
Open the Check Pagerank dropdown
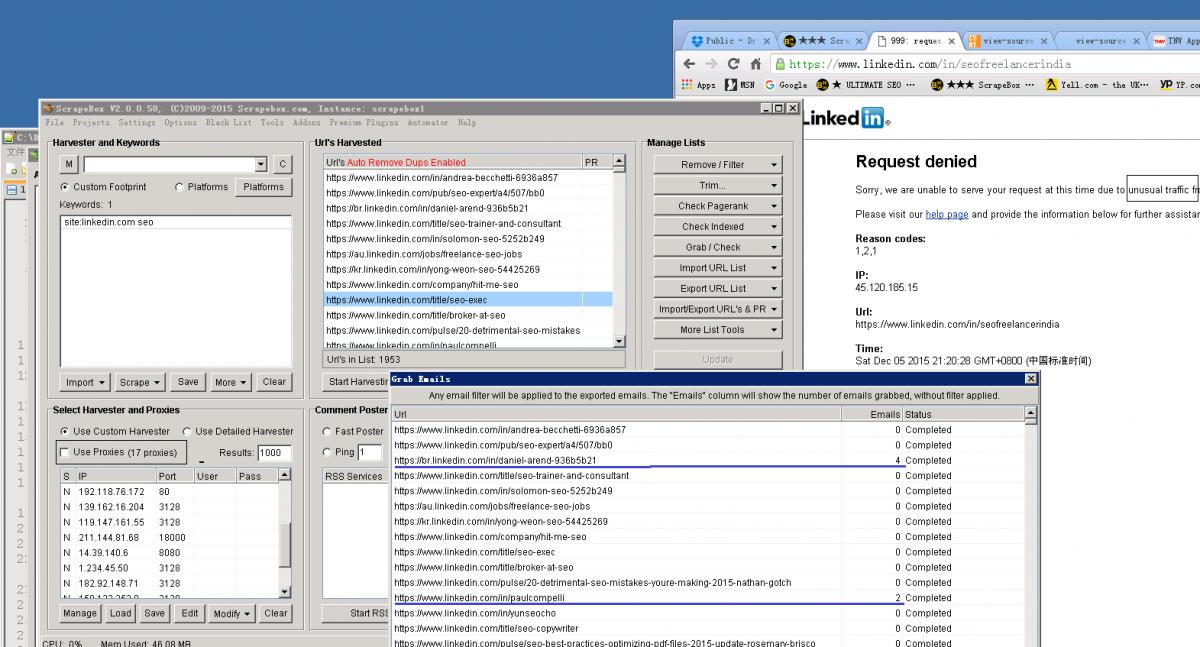point(718,206)
